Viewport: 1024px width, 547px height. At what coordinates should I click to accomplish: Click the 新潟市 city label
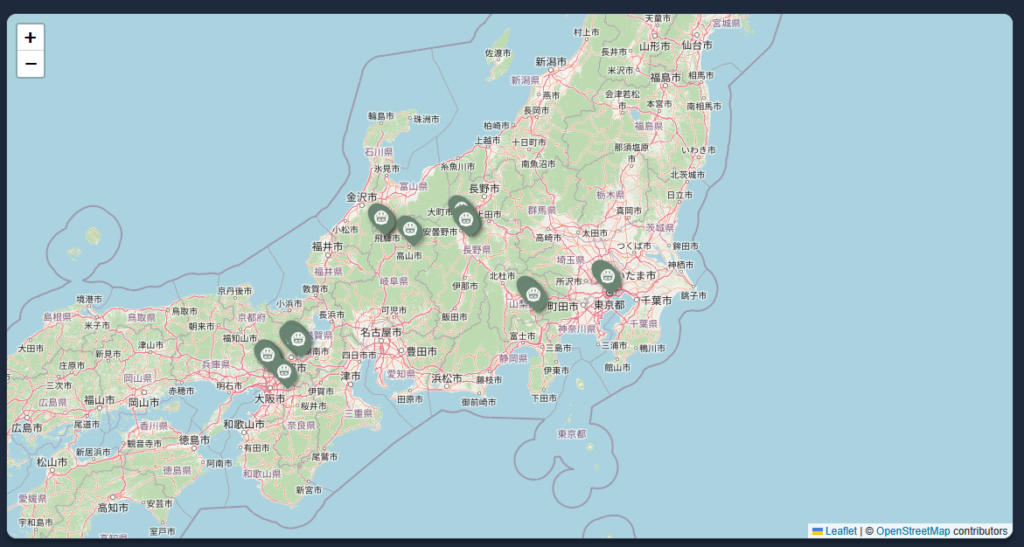coord(551,61)
